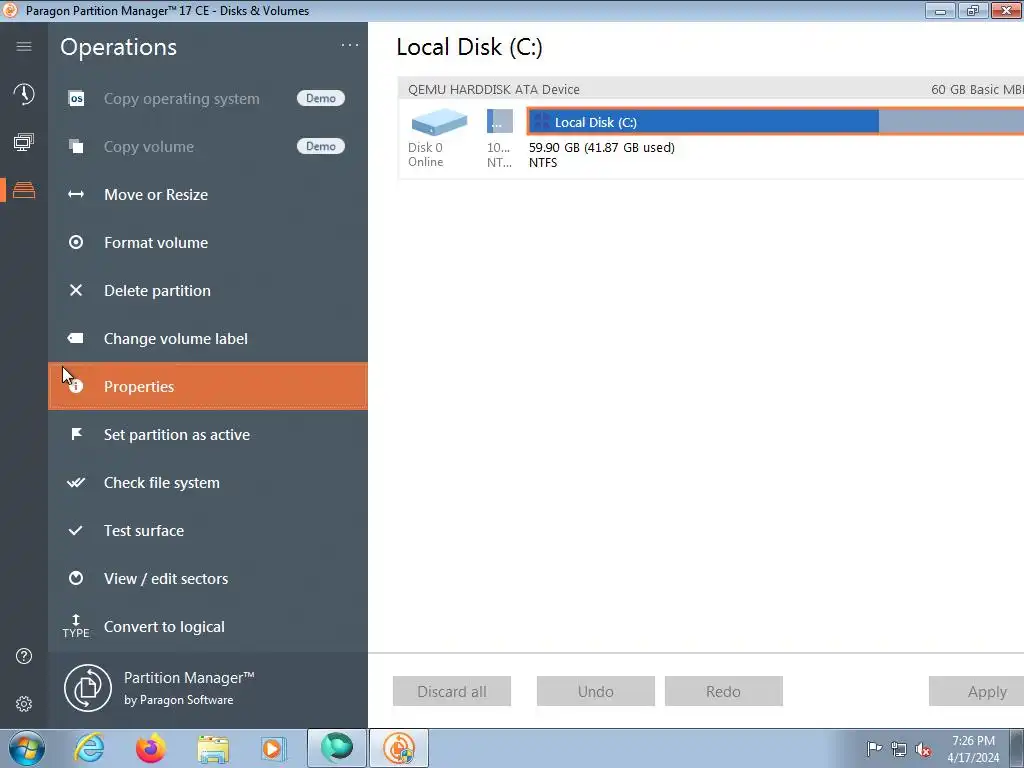The width and height of the screenshot is (1024, 768).
Task: Open the help question mark icon
Action: (x=24, y=656)
